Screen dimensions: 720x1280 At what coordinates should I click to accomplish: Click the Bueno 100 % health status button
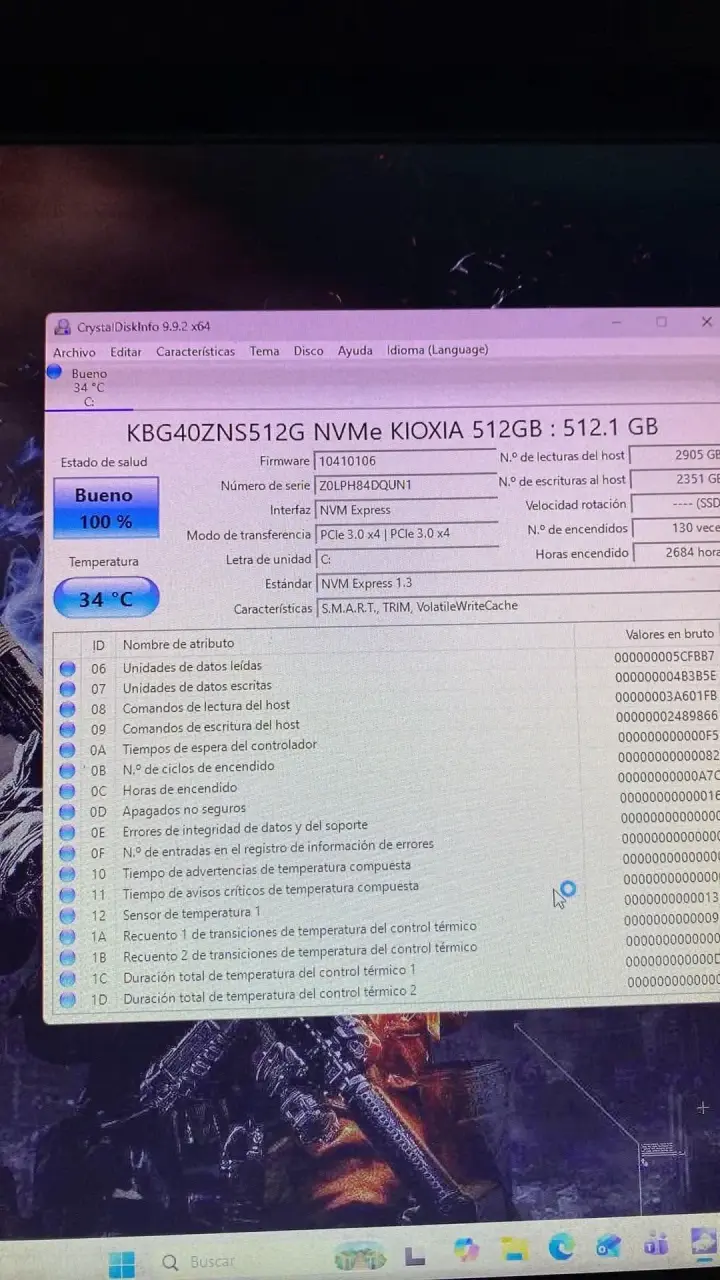tap(105, 507)
